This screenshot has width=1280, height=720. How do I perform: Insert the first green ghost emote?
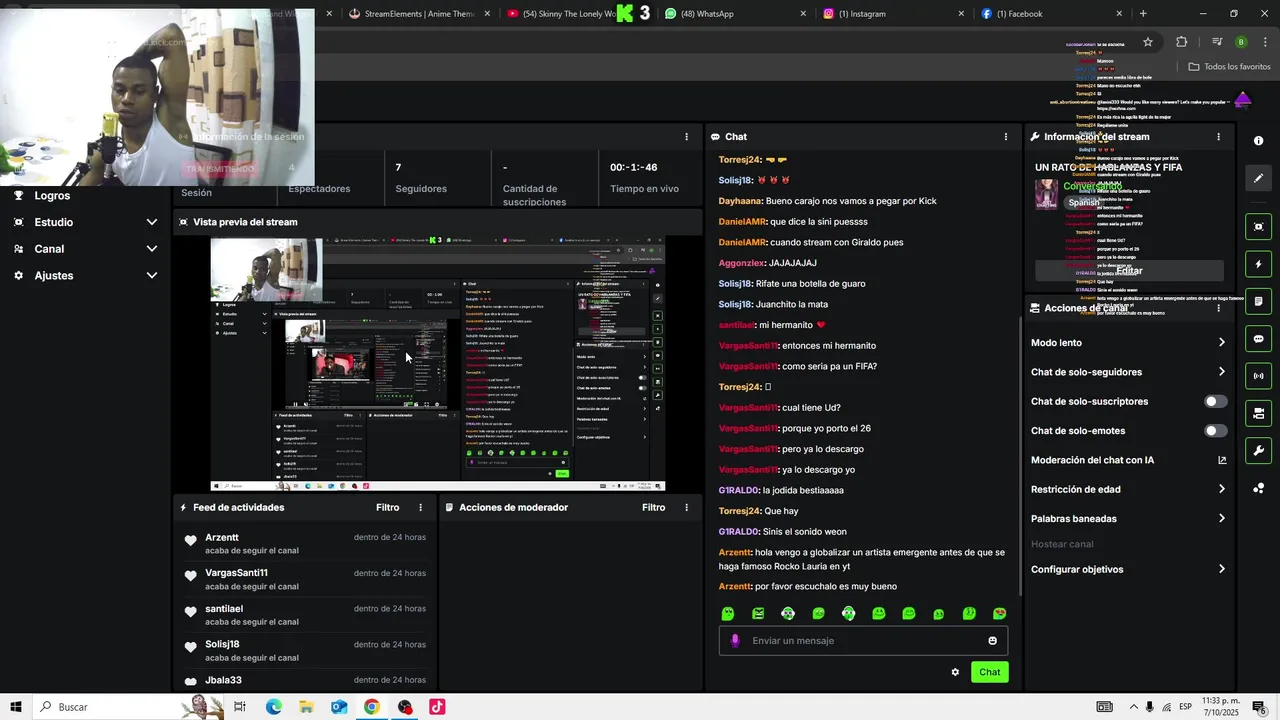point(728,614)
